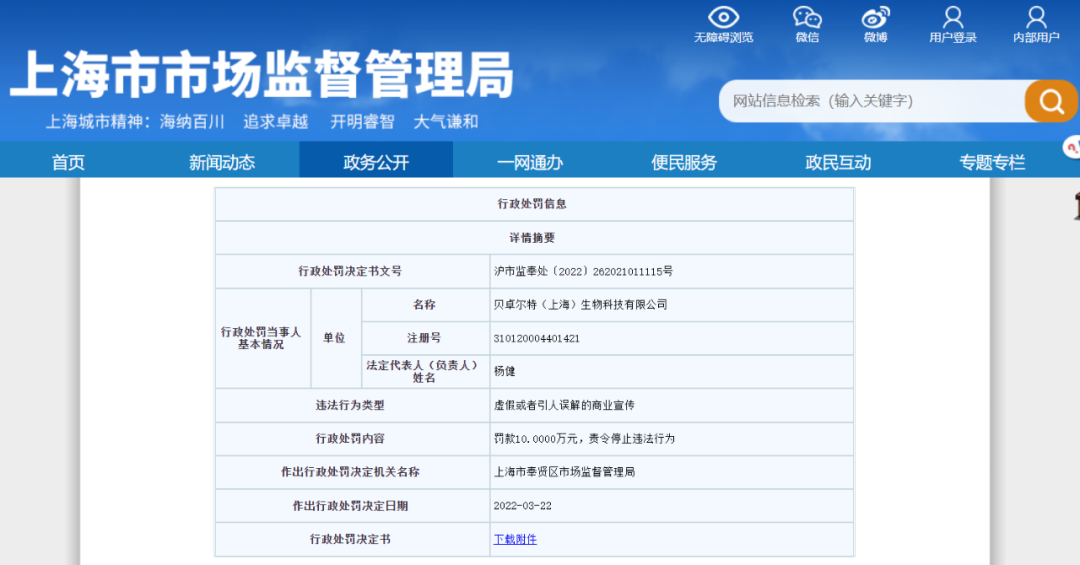Click the 用户登录 user login icon
This screenshot has width=1080, height=565.
(x=952, y=18)
